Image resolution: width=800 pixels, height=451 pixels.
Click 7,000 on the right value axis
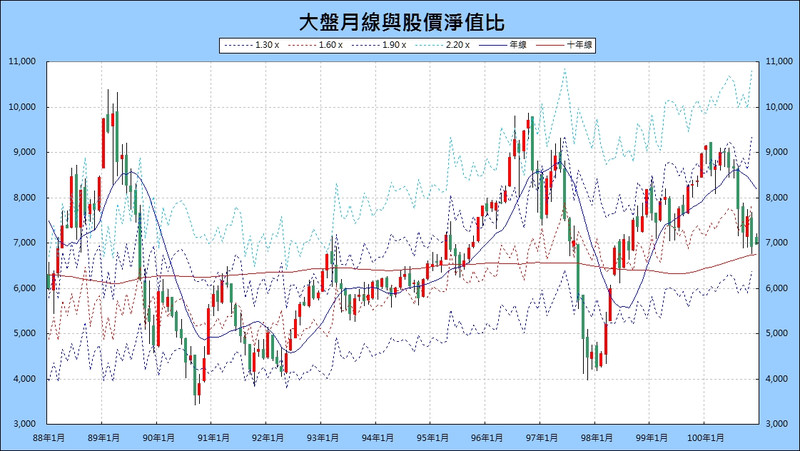point(778,242)
